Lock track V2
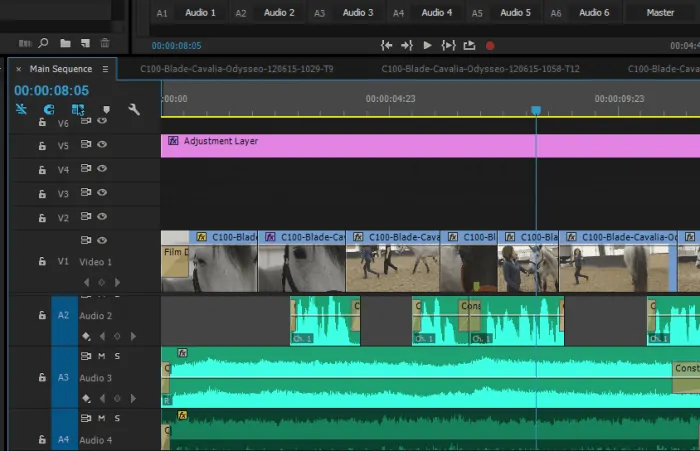Viewport: 700px width, 451px height. (x=42, y=218)
